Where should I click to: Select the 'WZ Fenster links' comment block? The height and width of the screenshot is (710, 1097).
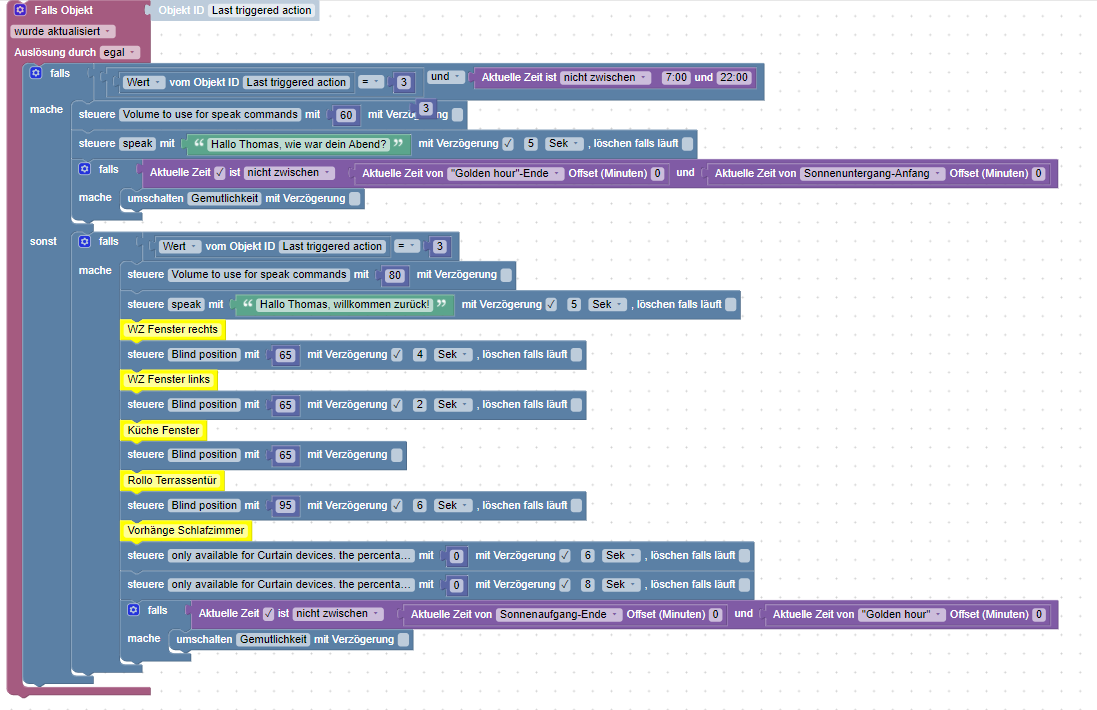click(169, 380)
